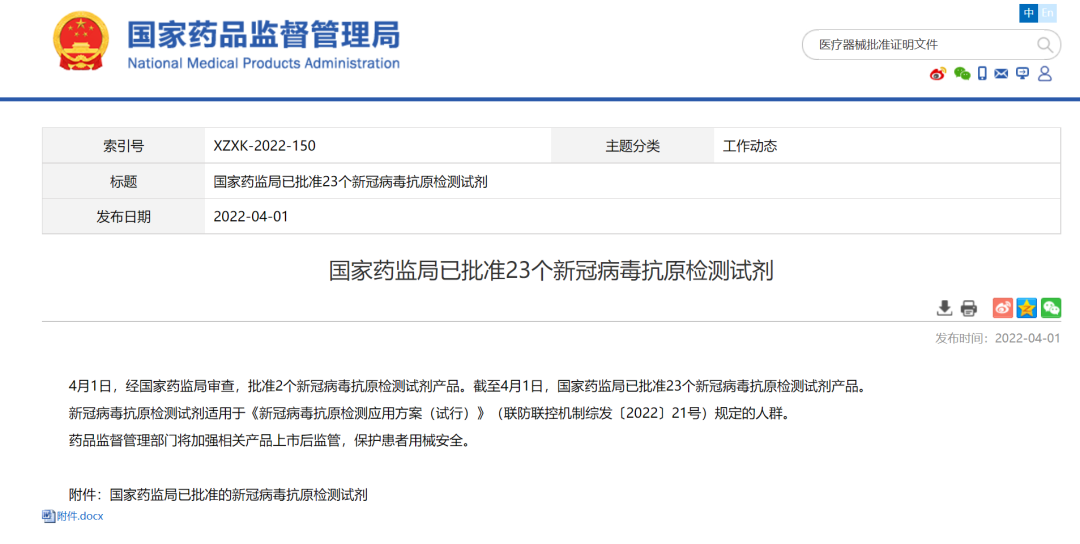
Task: Click the Word file icon beside 附件.docx
Action: pyautogui.click(x=48, y=516)
